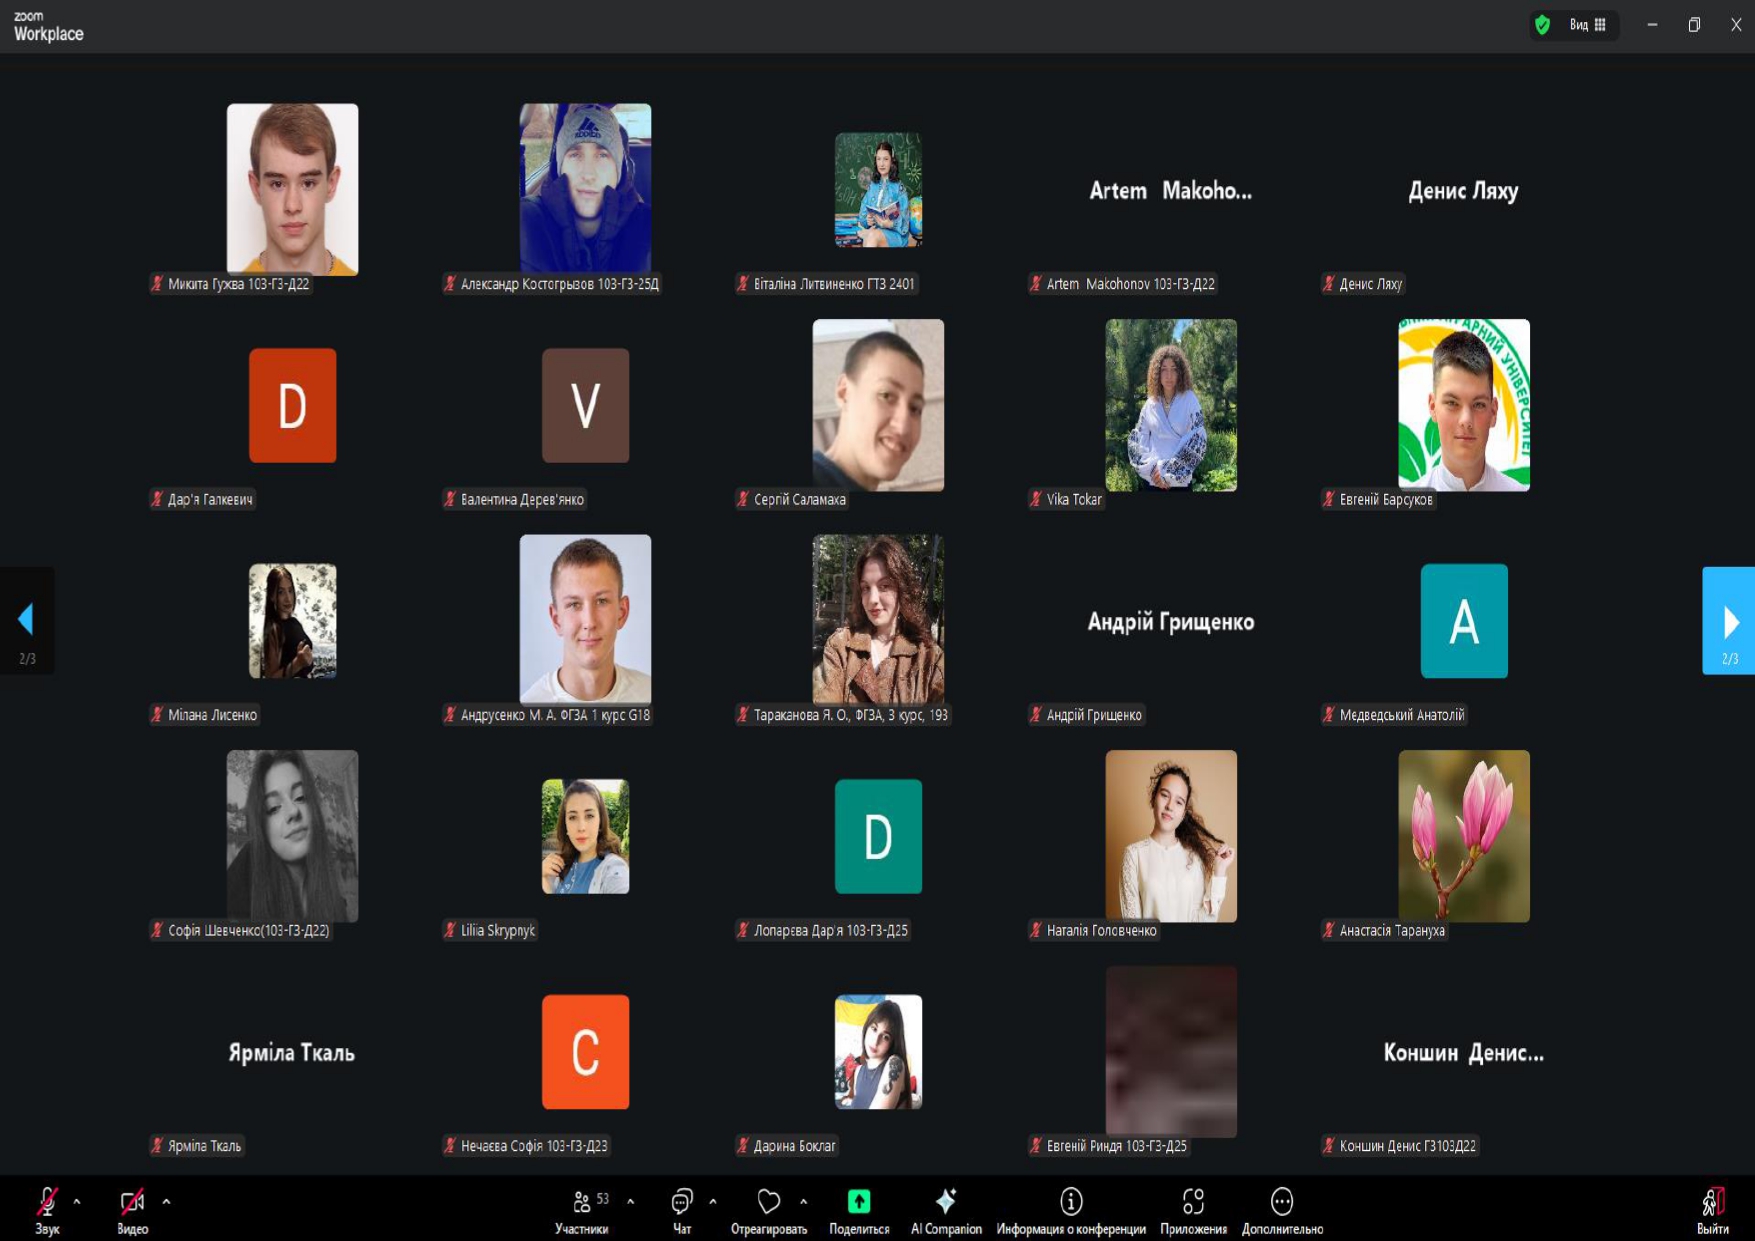The width and height of the screenshot is (1755, 1241).
Task: Select Vika Tokar's video thumbnail
Action: [1170, 405]
